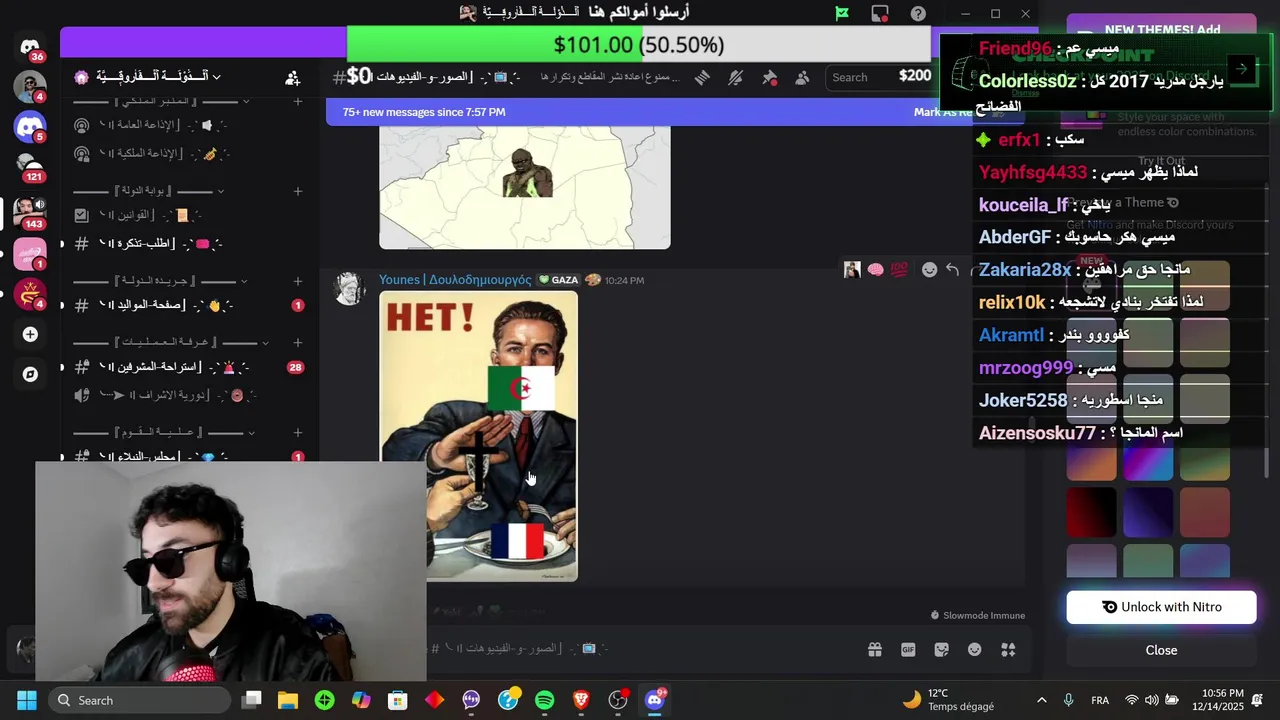
Task: Open File Explorer from the taskbar
Action: 288,700
